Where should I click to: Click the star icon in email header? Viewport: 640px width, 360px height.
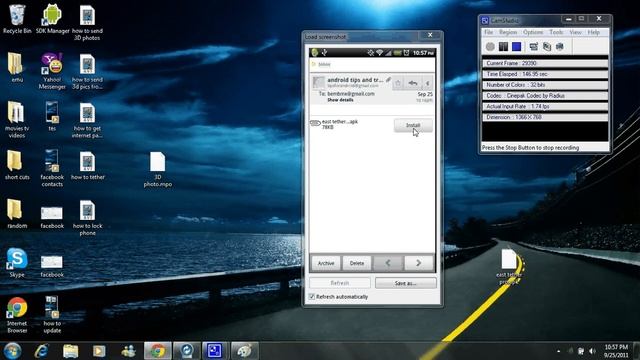(x=398, y=83)
